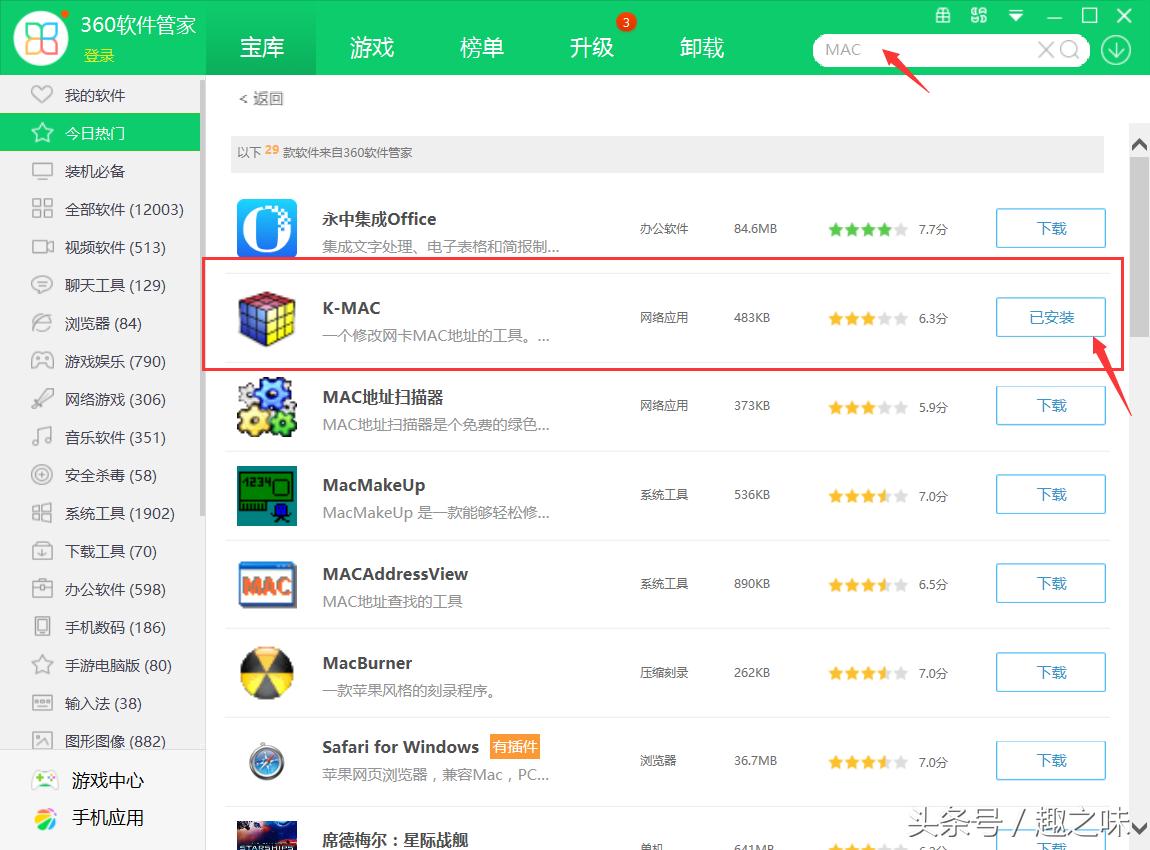Switch to the 游戏 tab

coord(371,47)
